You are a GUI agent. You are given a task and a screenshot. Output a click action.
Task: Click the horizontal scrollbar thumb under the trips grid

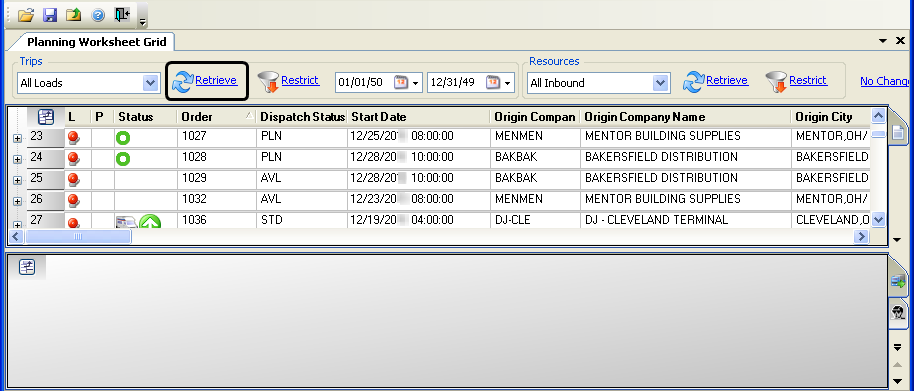tap(78, 237)
